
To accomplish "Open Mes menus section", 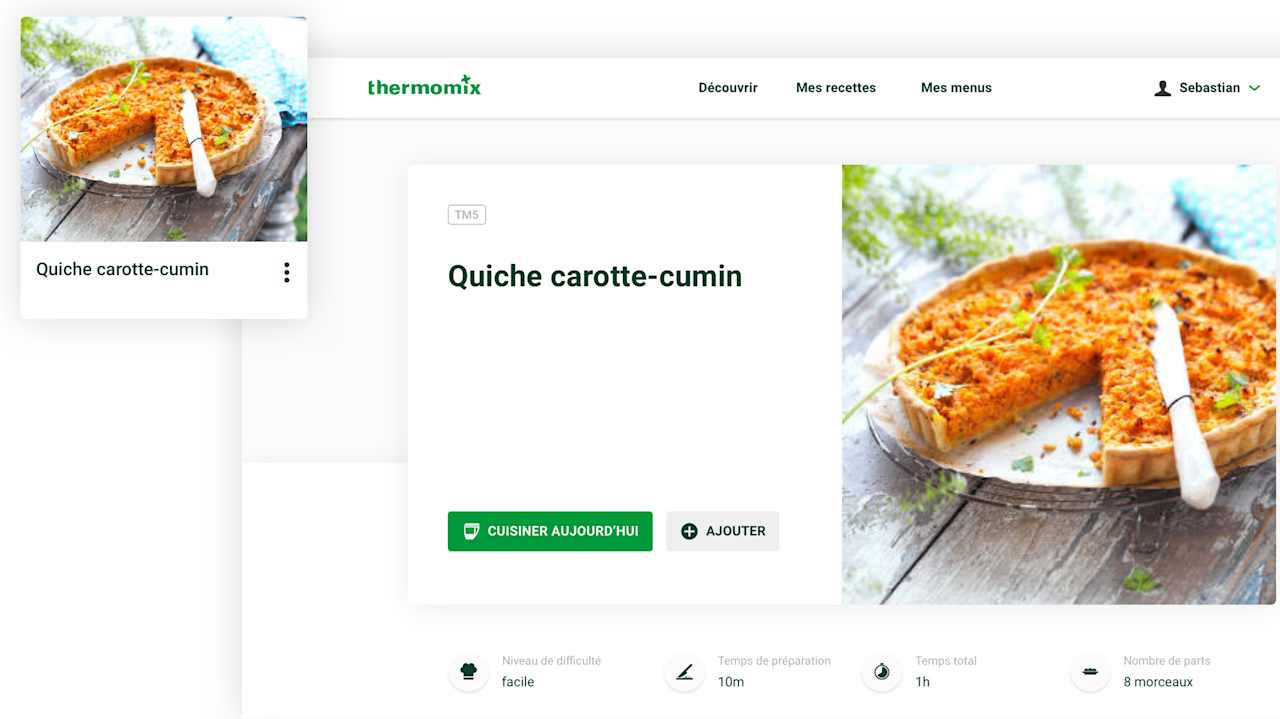I will [x=956, y=88].
